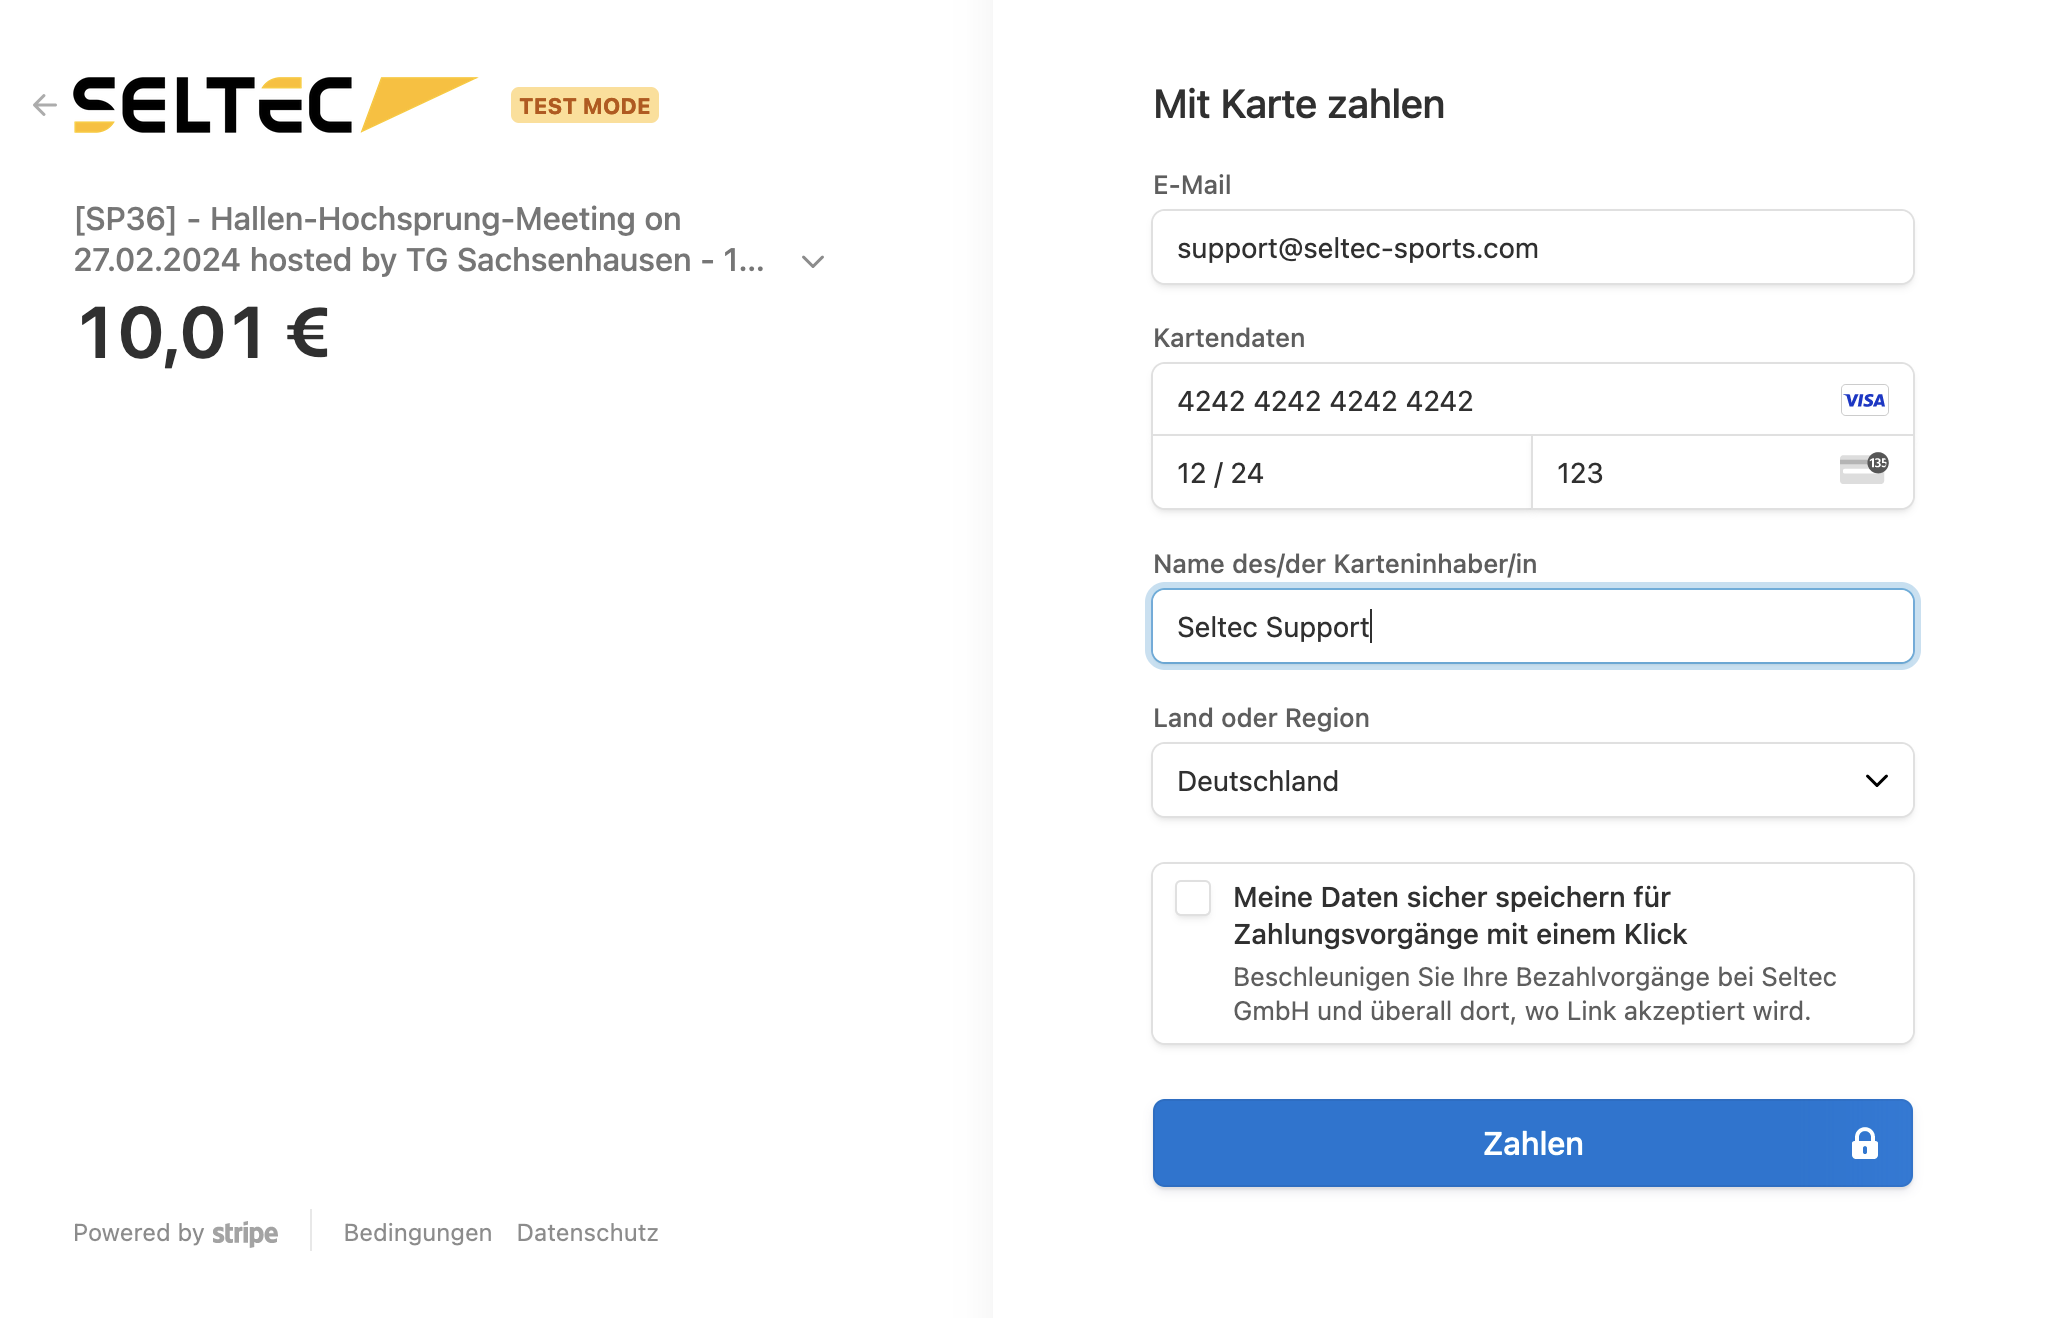Click the 10,01 € amount text
This screenshot has width=2050, height=1318.
pos(204,333)
